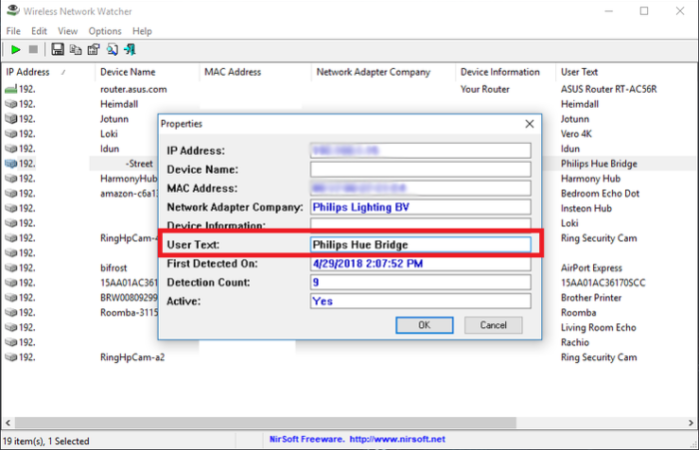Click the device icon in Vero 4K row
Viewport: 699px width, 450px height.
11,134
